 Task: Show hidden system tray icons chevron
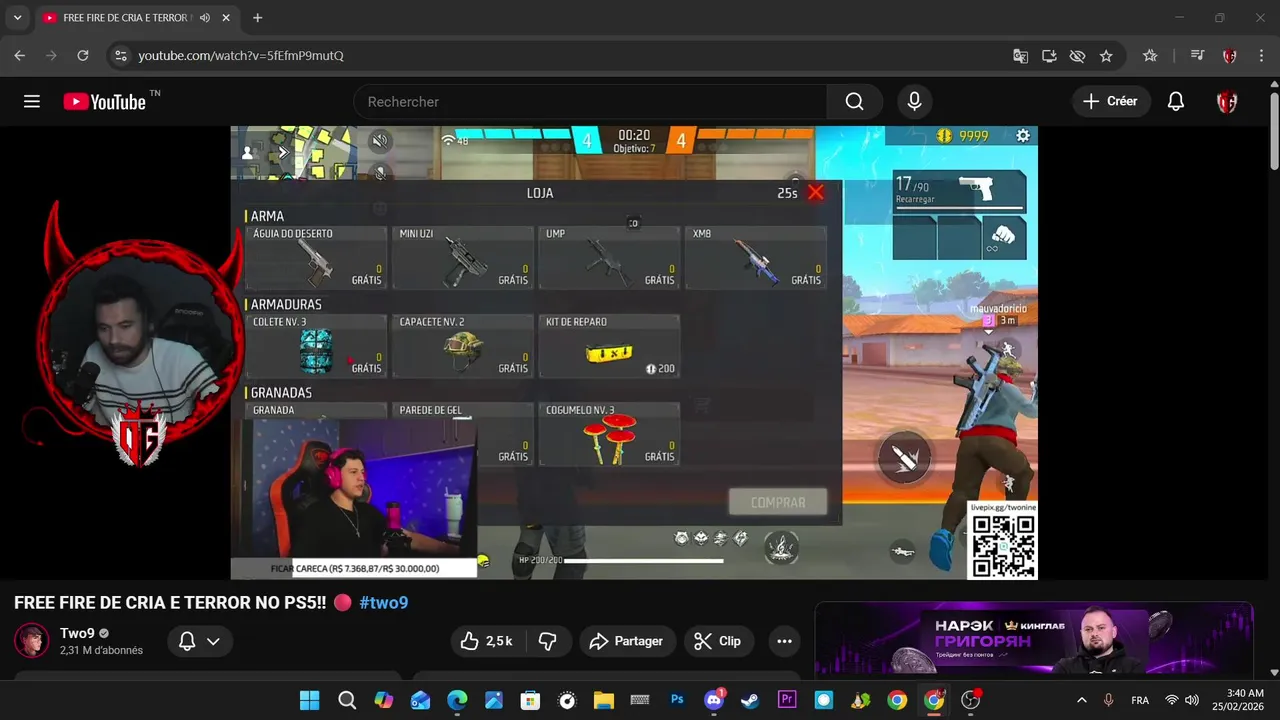[x=1081, y=700]
